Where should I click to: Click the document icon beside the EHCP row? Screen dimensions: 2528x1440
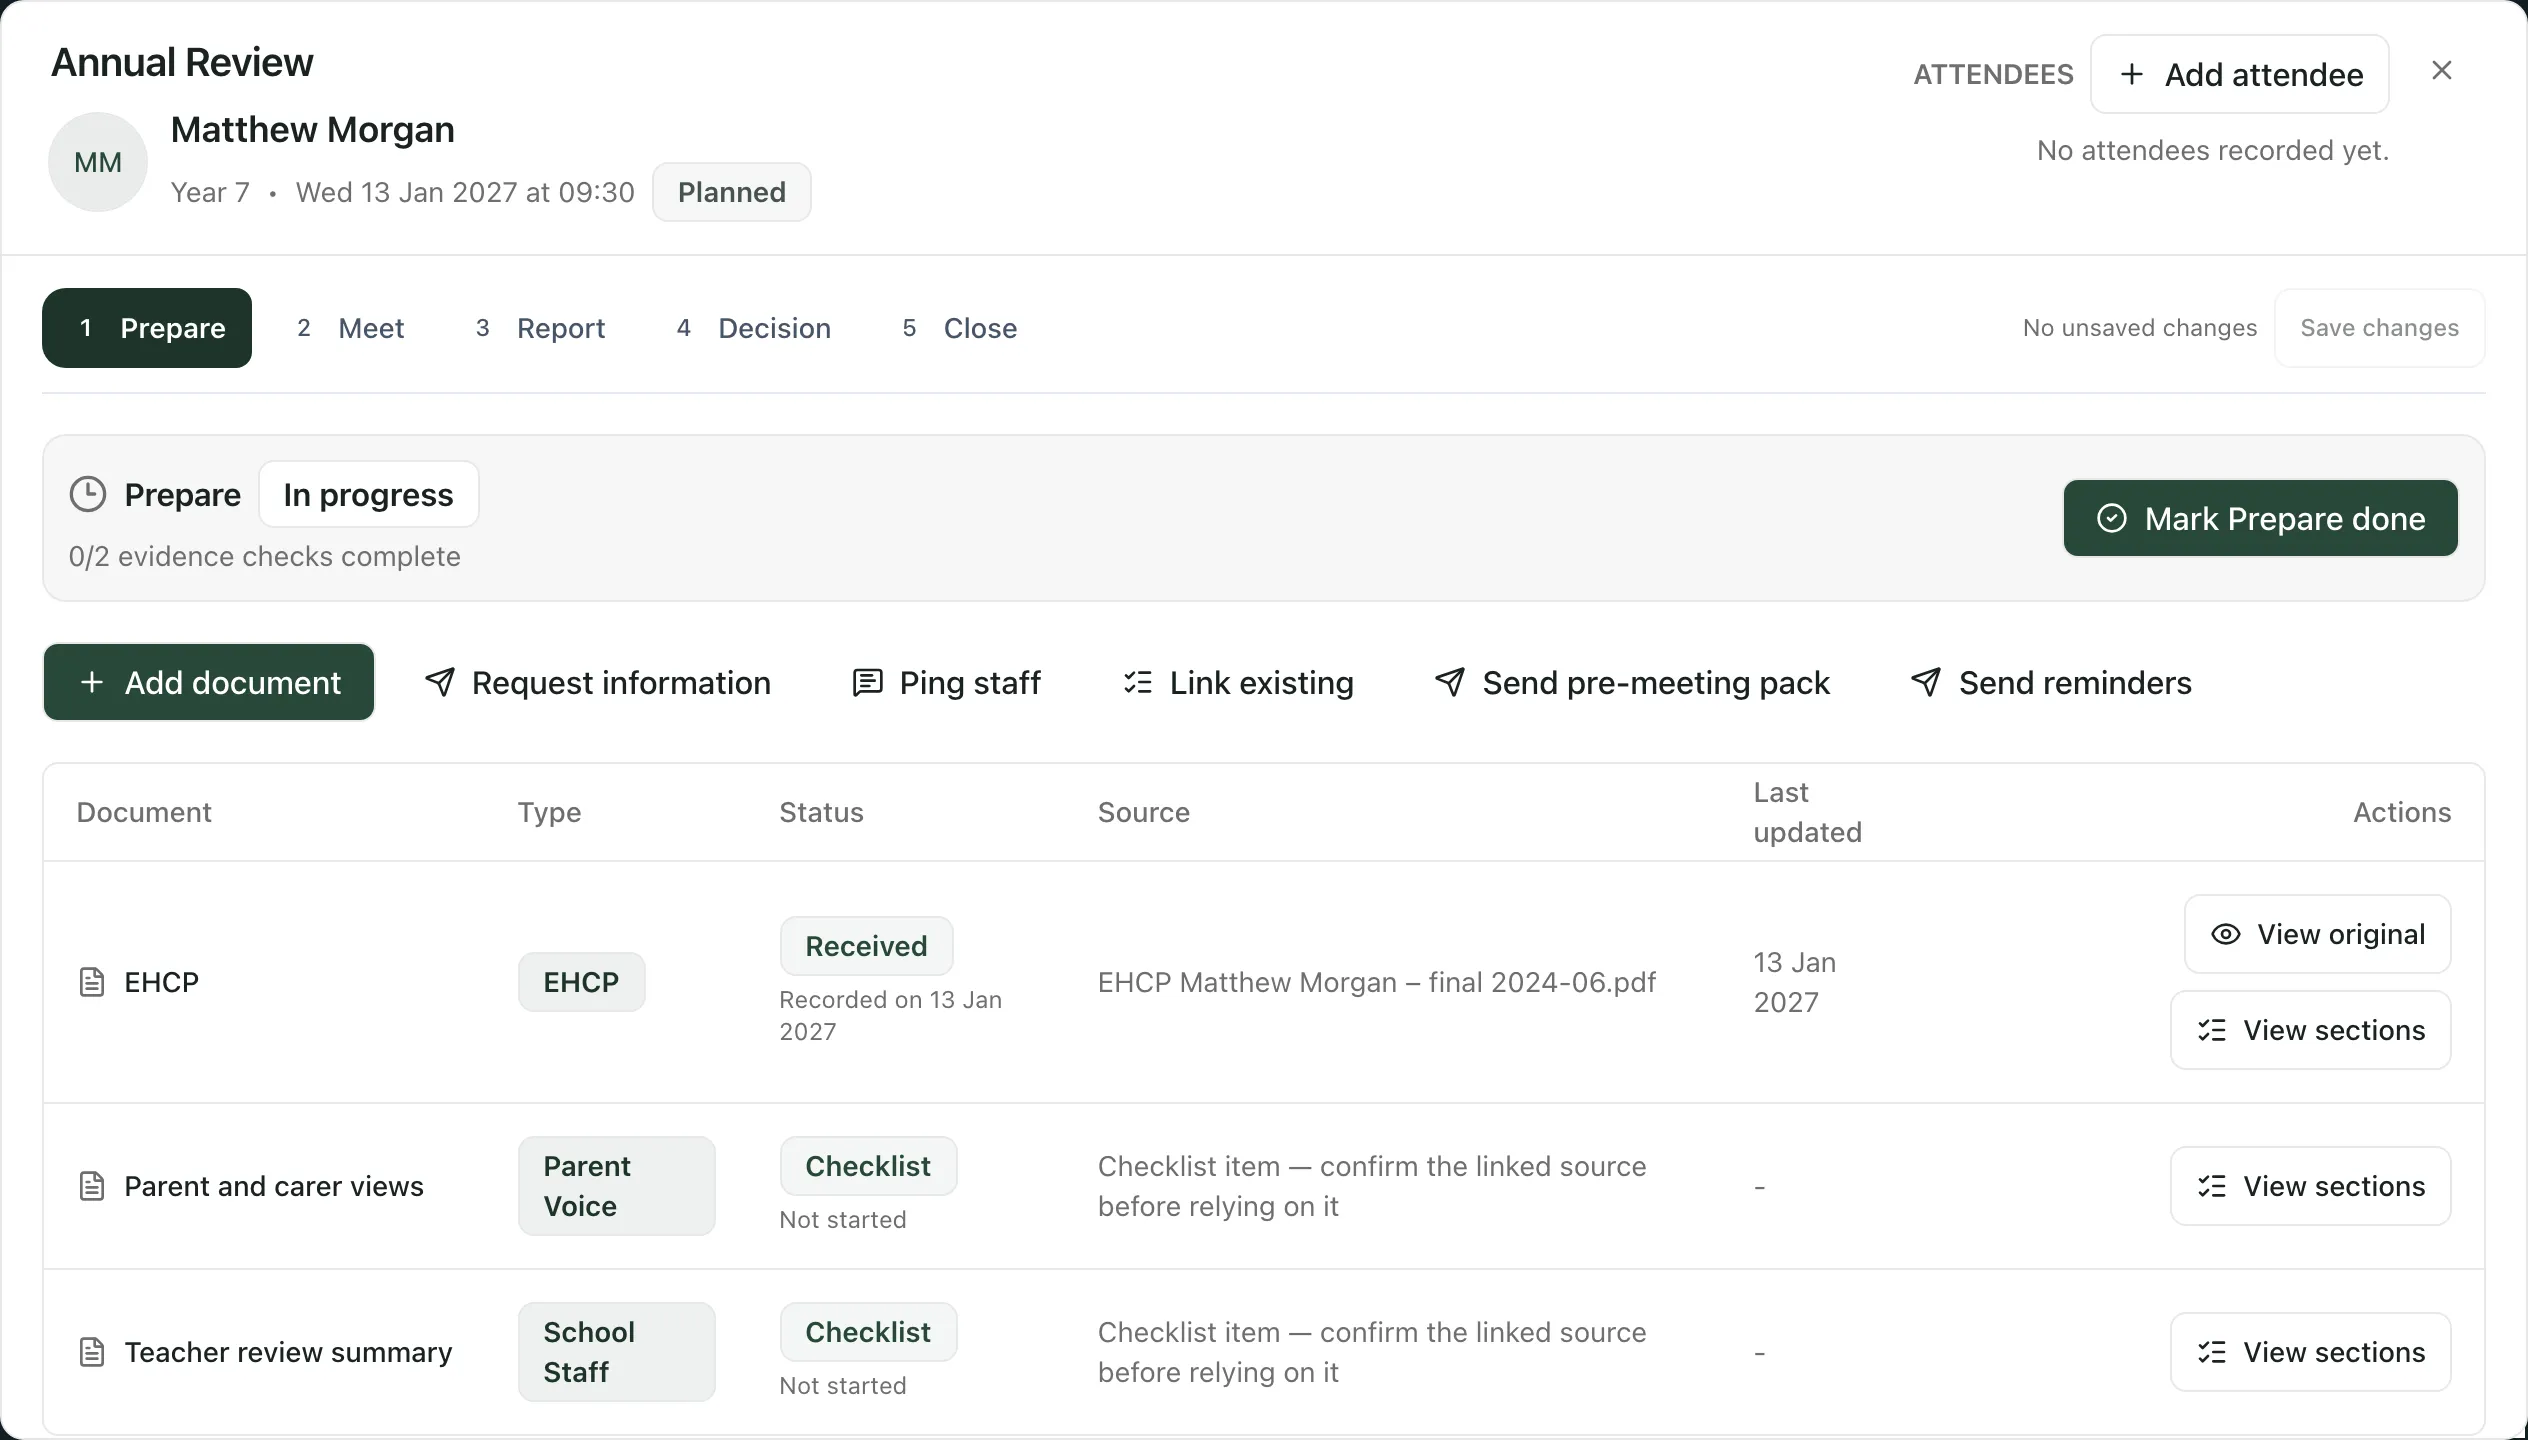click(x=92, y=982)
